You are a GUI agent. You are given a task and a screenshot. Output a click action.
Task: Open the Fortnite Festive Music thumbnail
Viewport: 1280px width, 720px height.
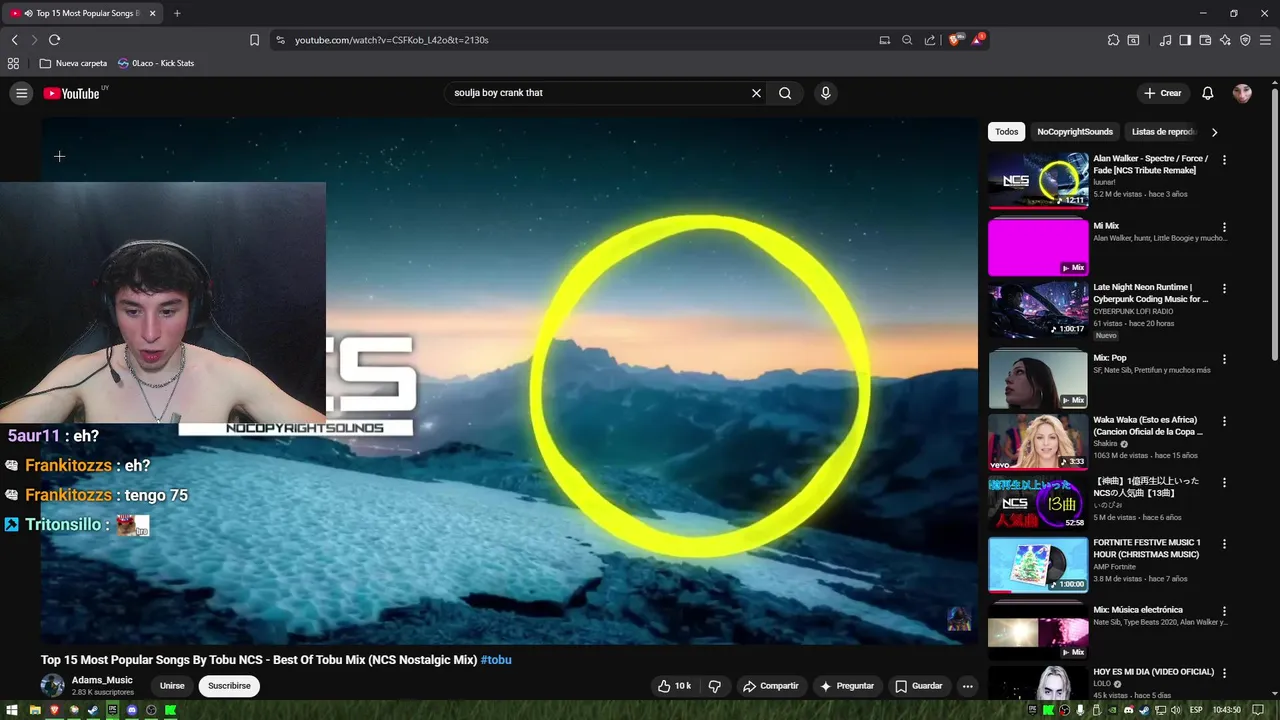pos(1038,565)
